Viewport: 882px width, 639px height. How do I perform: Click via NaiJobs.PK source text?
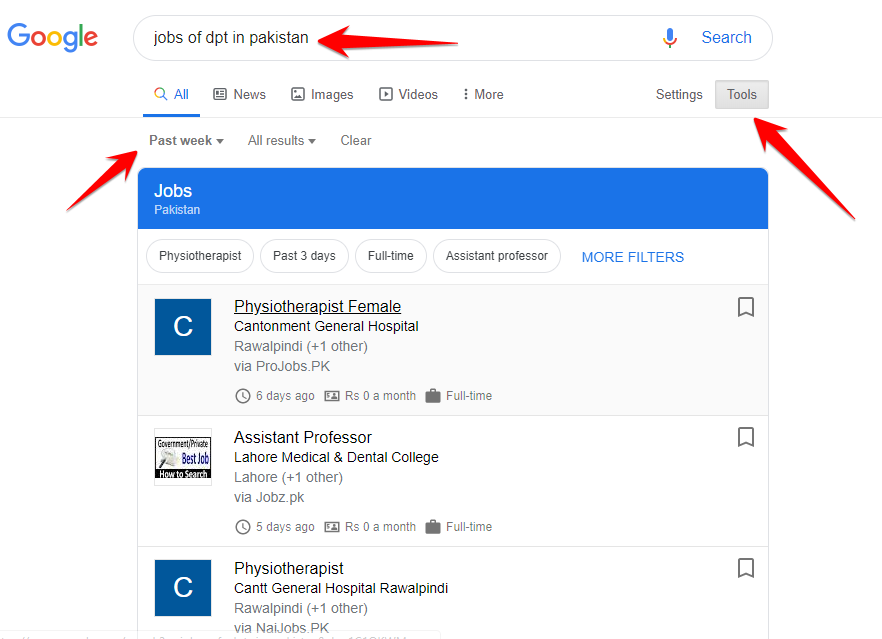point(281,628)
